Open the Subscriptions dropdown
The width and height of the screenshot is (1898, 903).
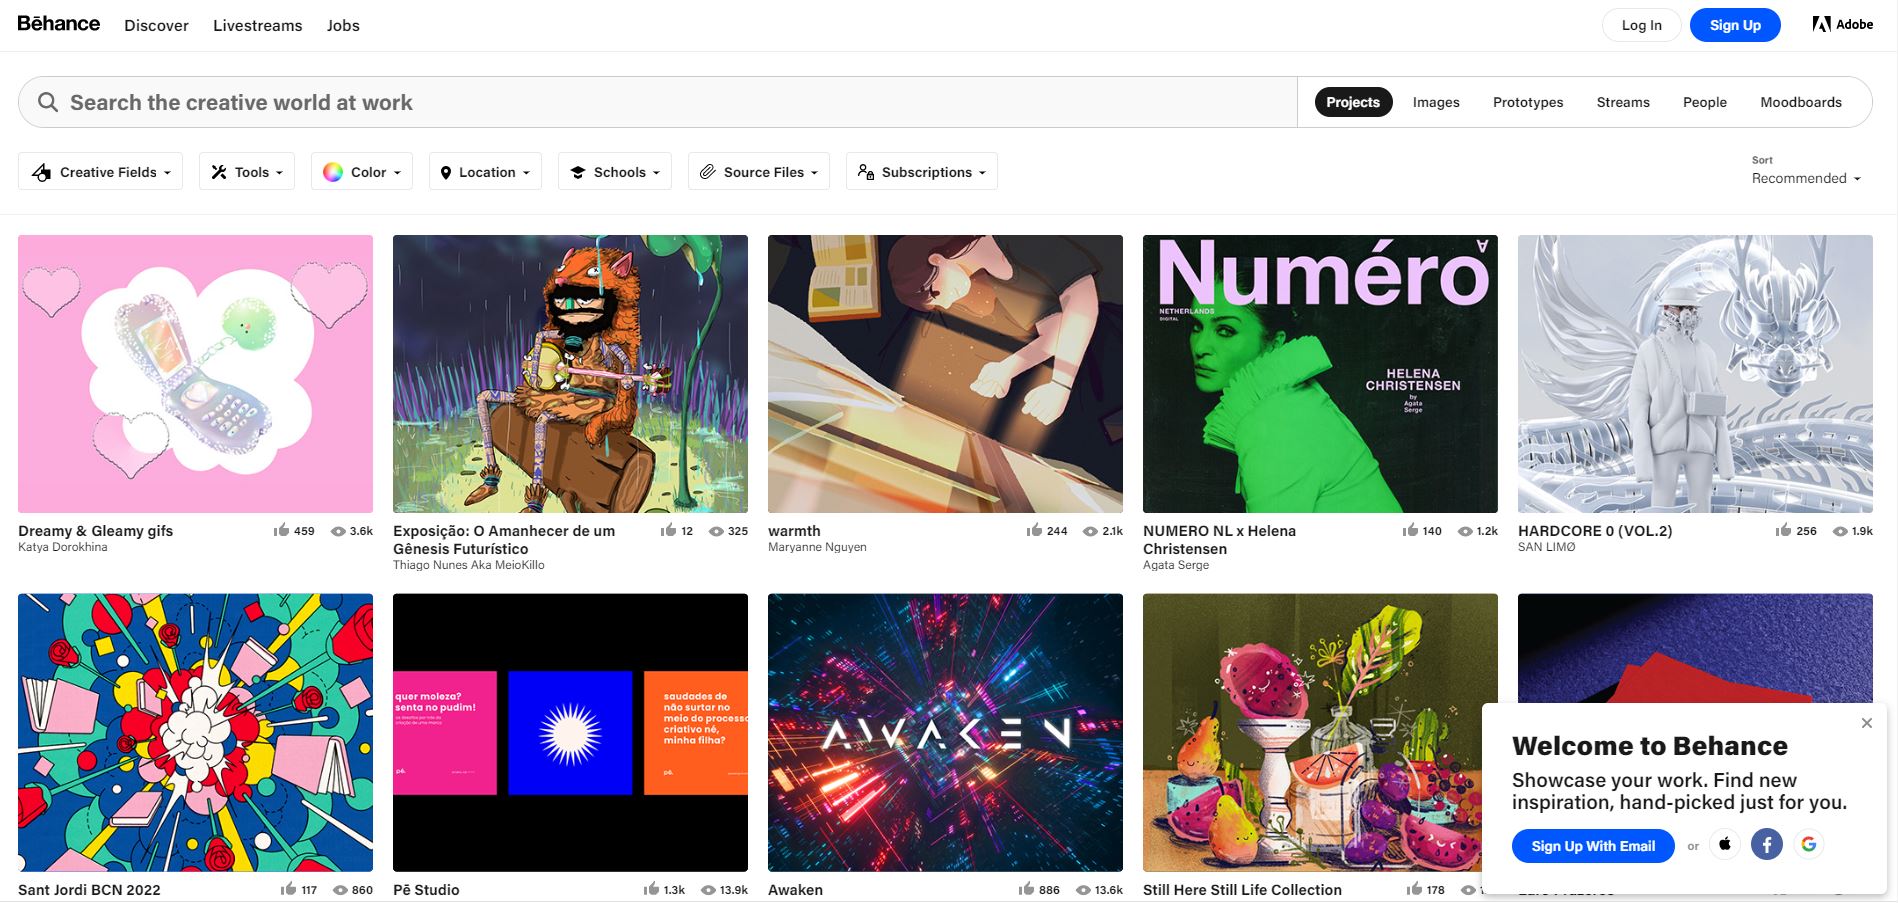[920, 171]
